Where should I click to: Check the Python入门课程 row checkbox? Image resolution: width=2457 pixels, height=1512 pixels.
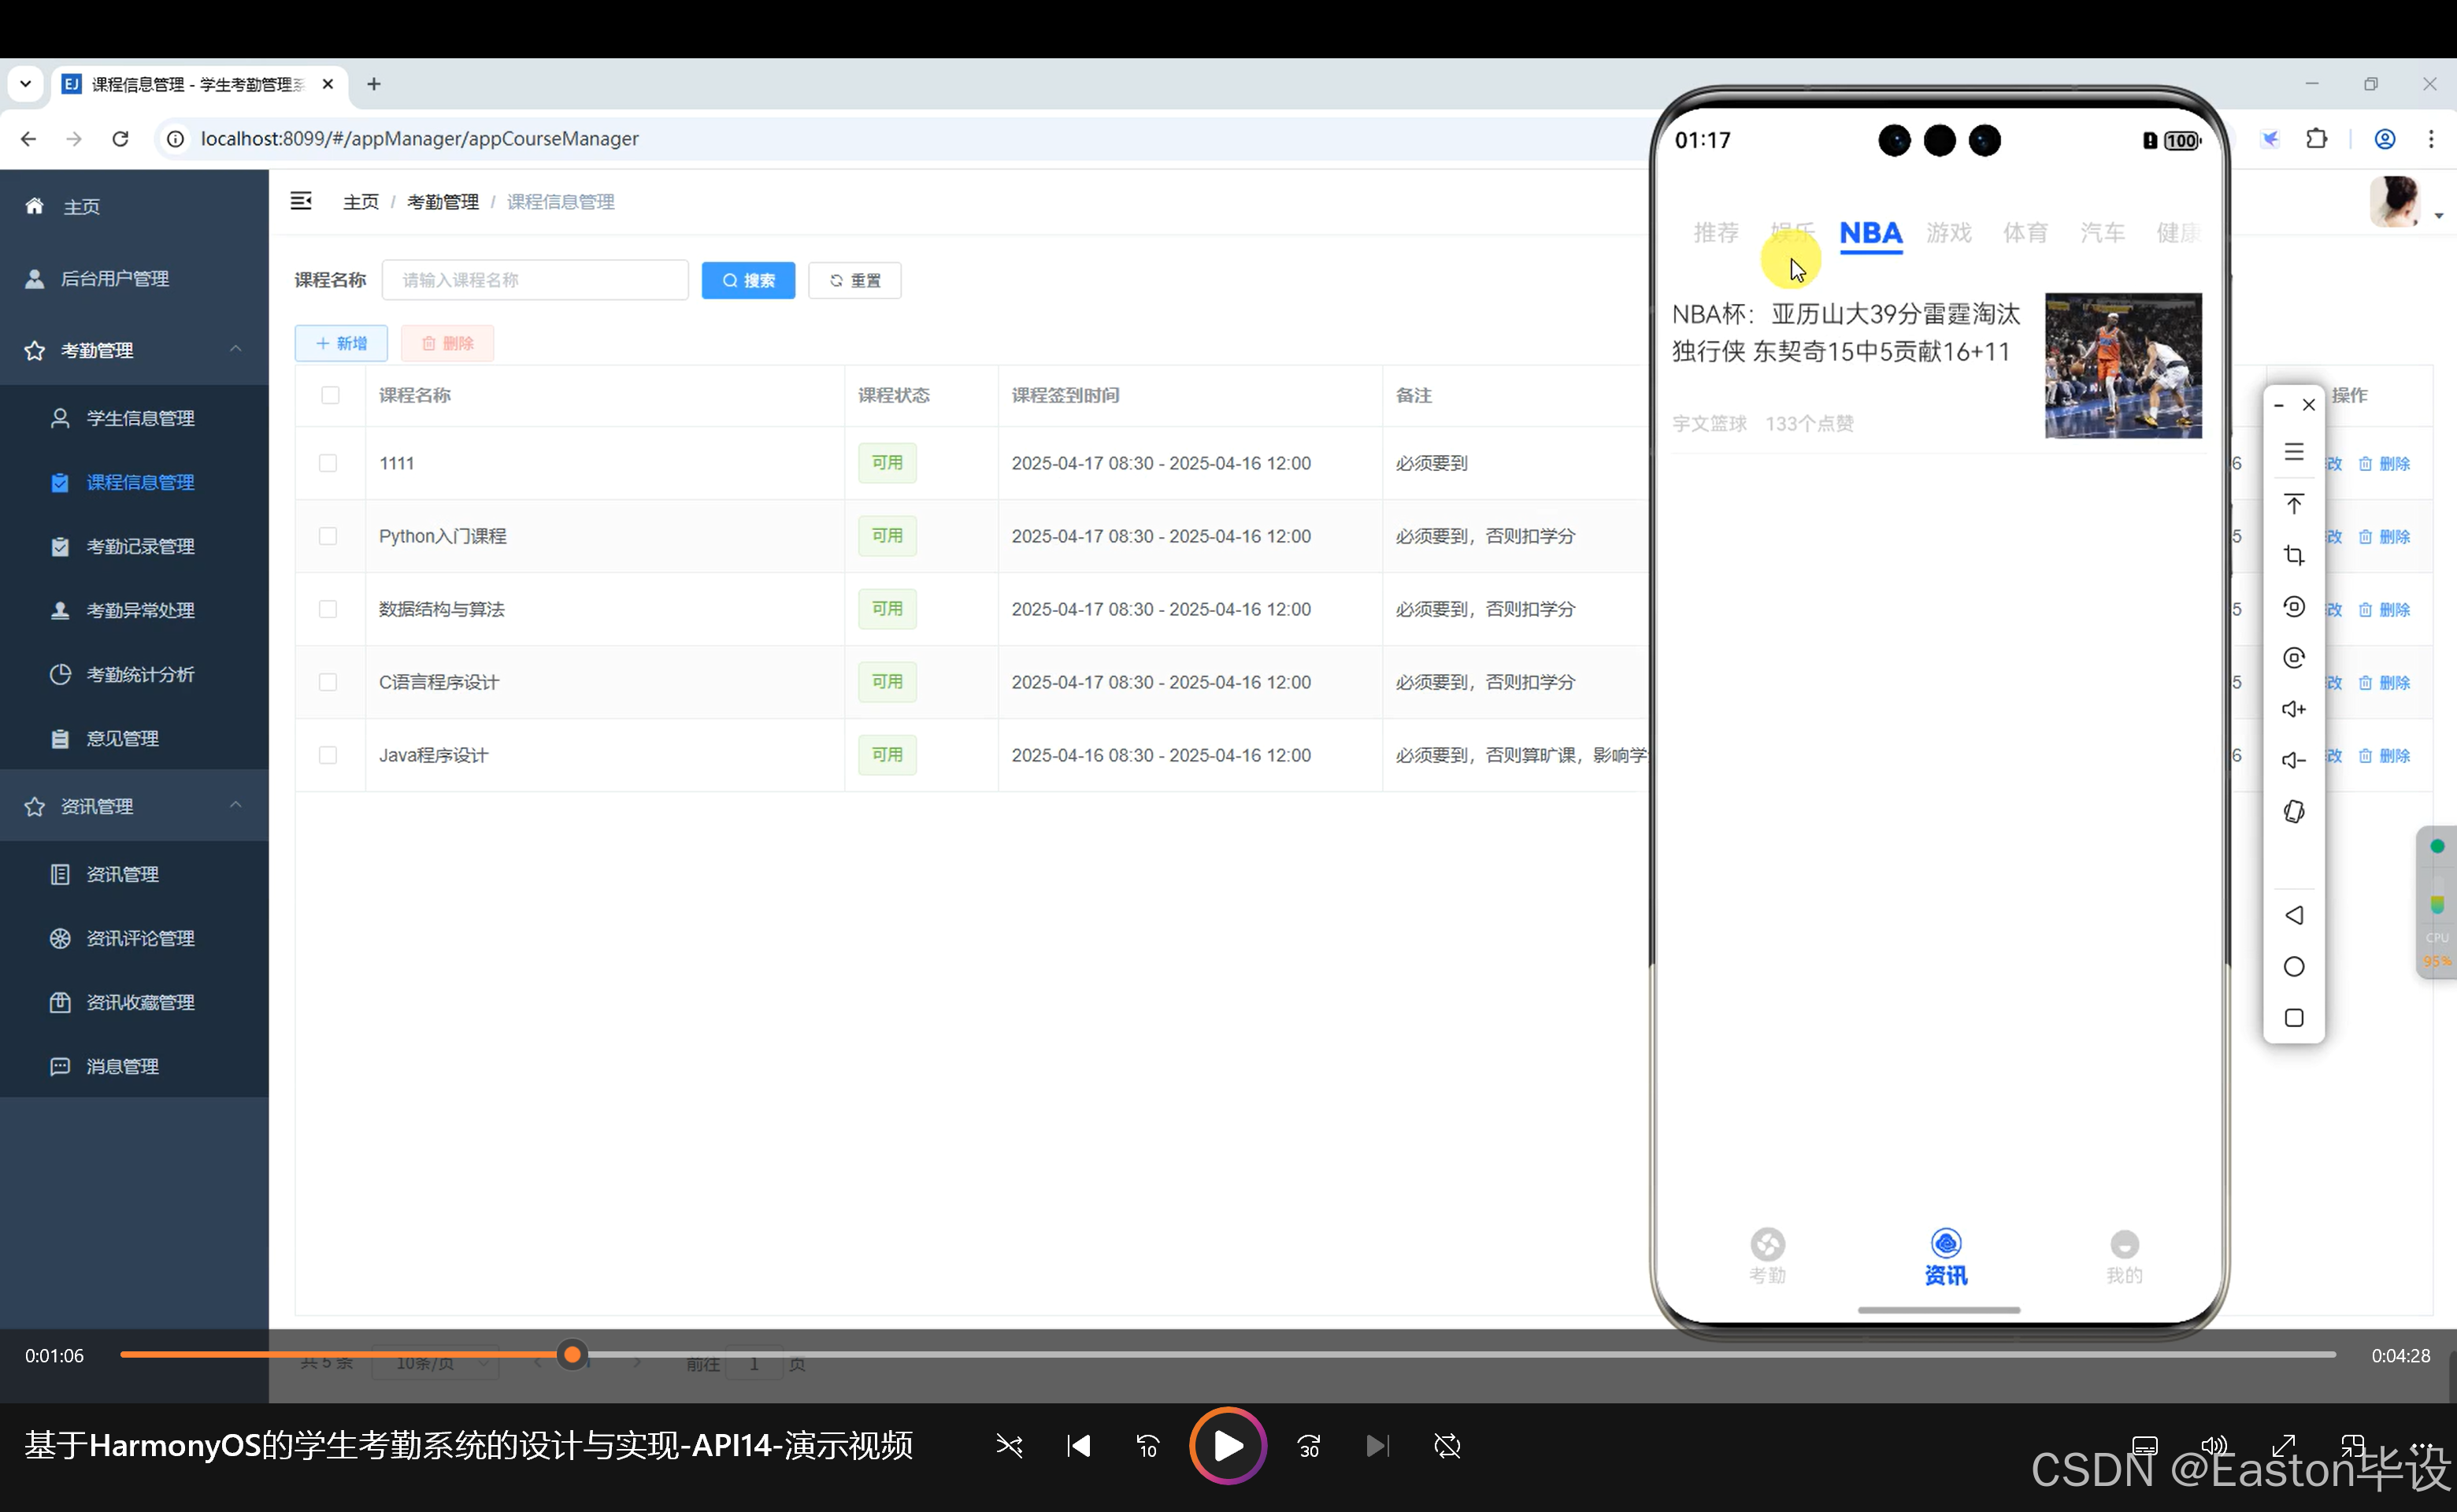click(328, 536)
